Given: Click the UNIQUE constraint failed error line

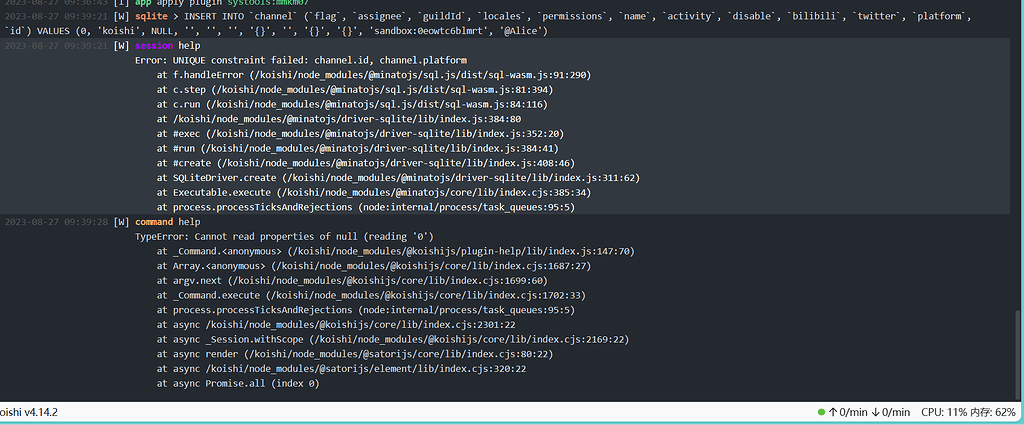Looking at the screenshot, I should [301, 61].
